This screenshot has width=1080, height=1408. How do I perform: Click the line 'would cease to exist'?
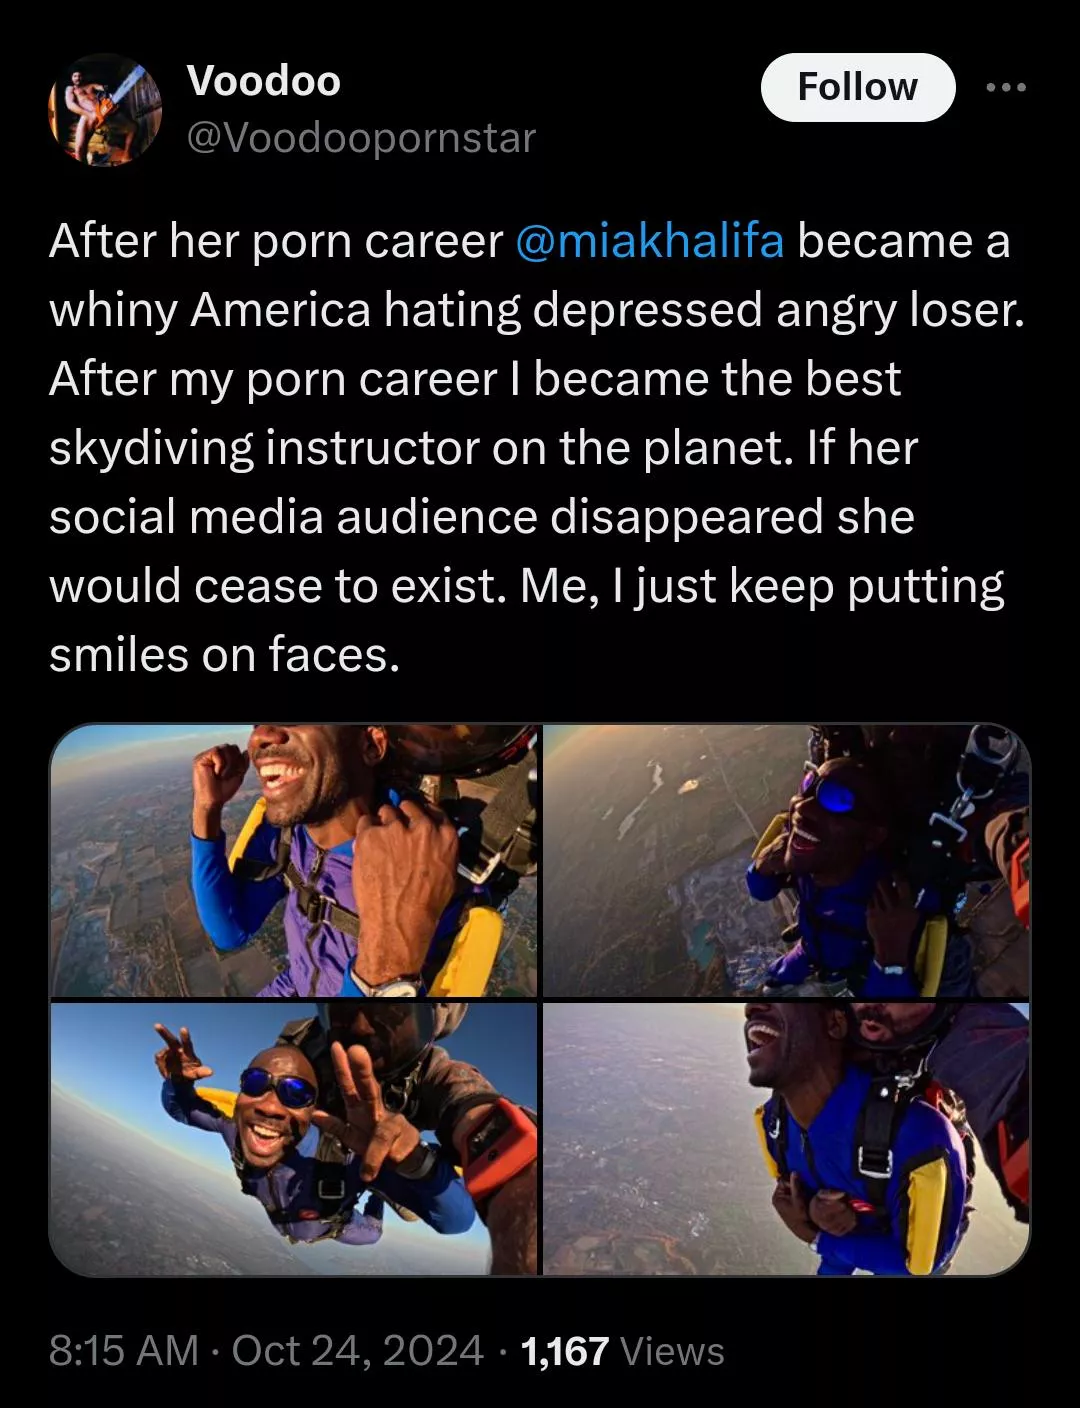[x=272, y=586]
